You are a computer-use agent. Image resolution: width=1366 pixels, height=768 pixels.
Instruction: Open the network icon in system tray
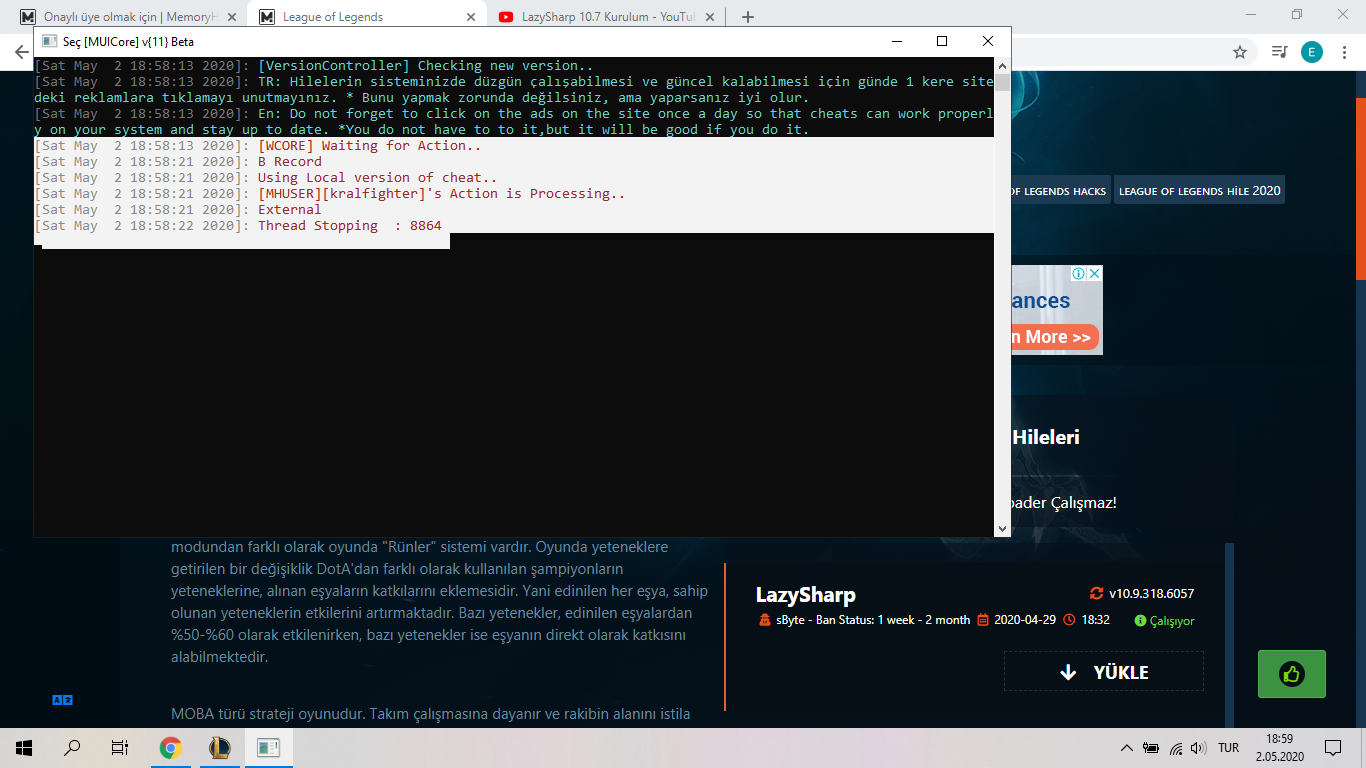click(x=1176, y=748)
